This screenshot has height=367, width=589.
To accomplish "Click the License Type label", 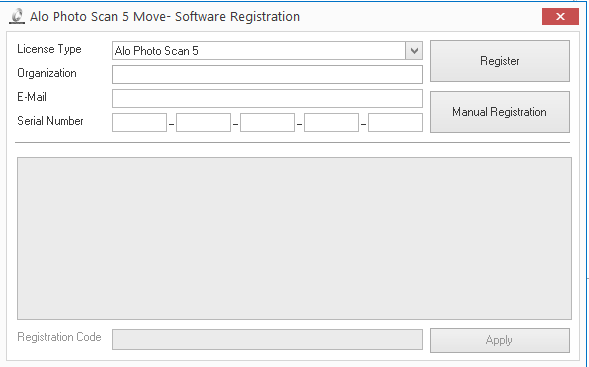I will (49, 49).
